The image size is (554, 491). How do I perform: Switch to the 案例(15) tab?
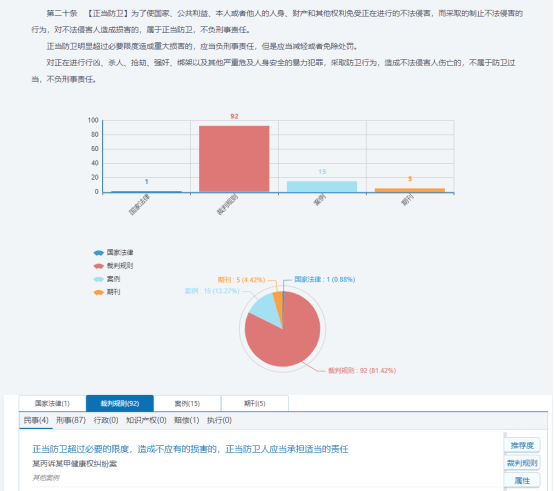pos(187,403)
